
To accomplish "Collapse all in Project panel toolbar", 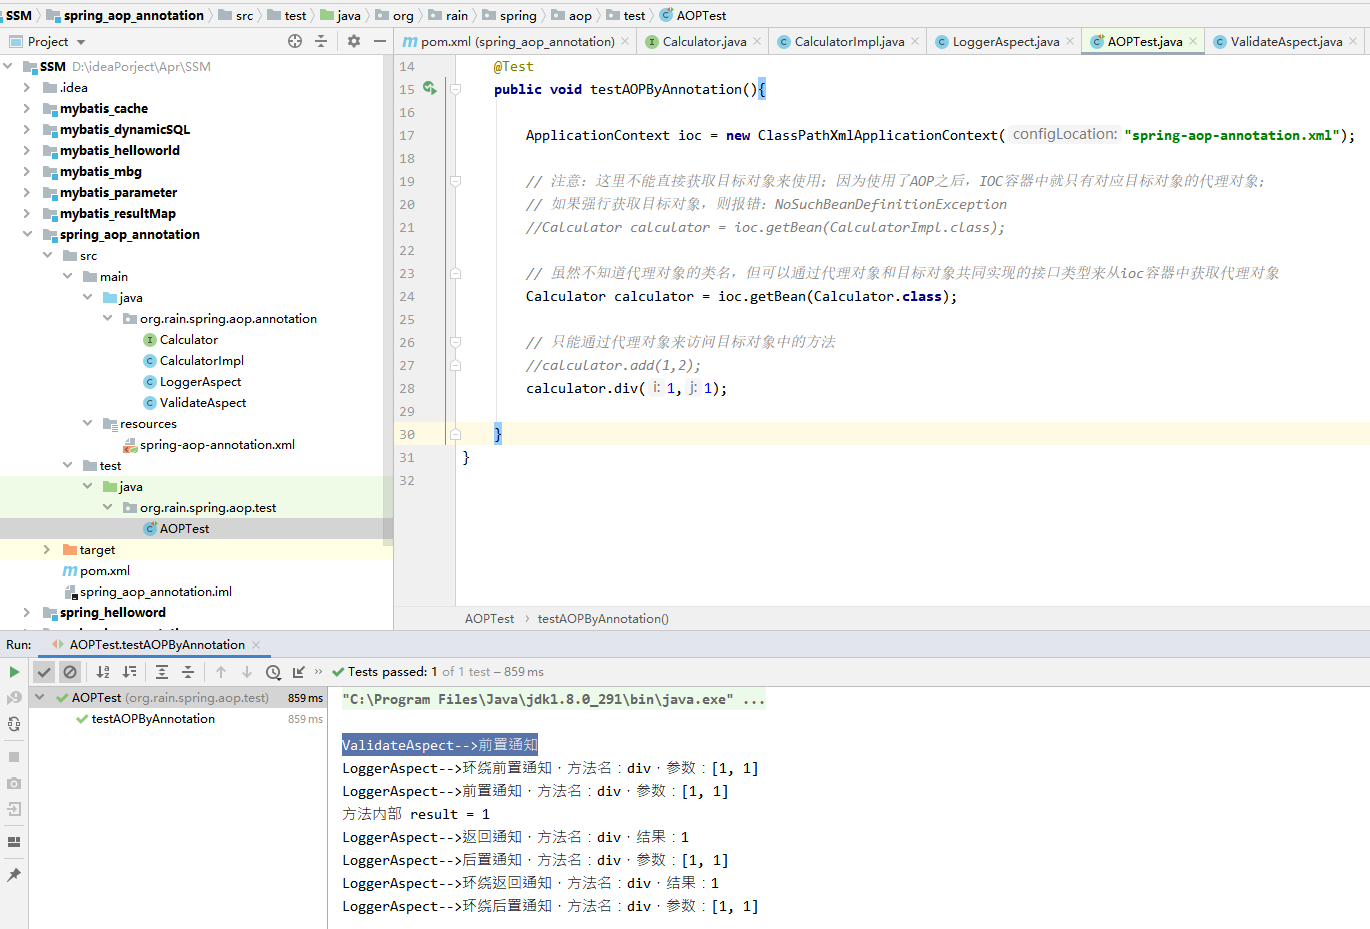I will point(321,41).
